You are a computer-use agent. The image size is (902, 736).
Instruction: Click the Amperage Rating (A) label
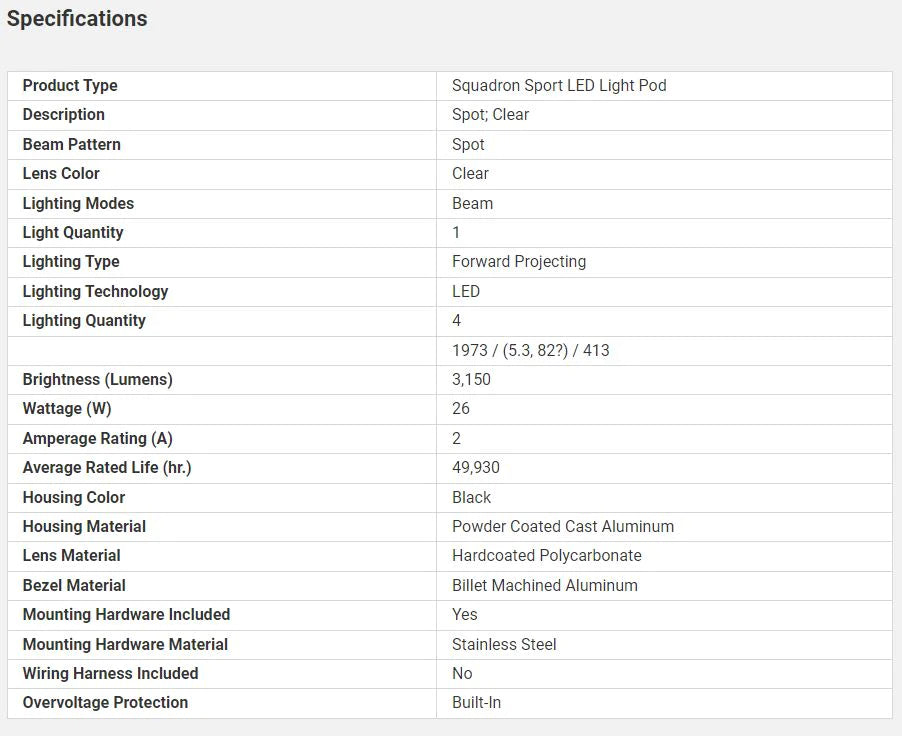pos(97,439)
